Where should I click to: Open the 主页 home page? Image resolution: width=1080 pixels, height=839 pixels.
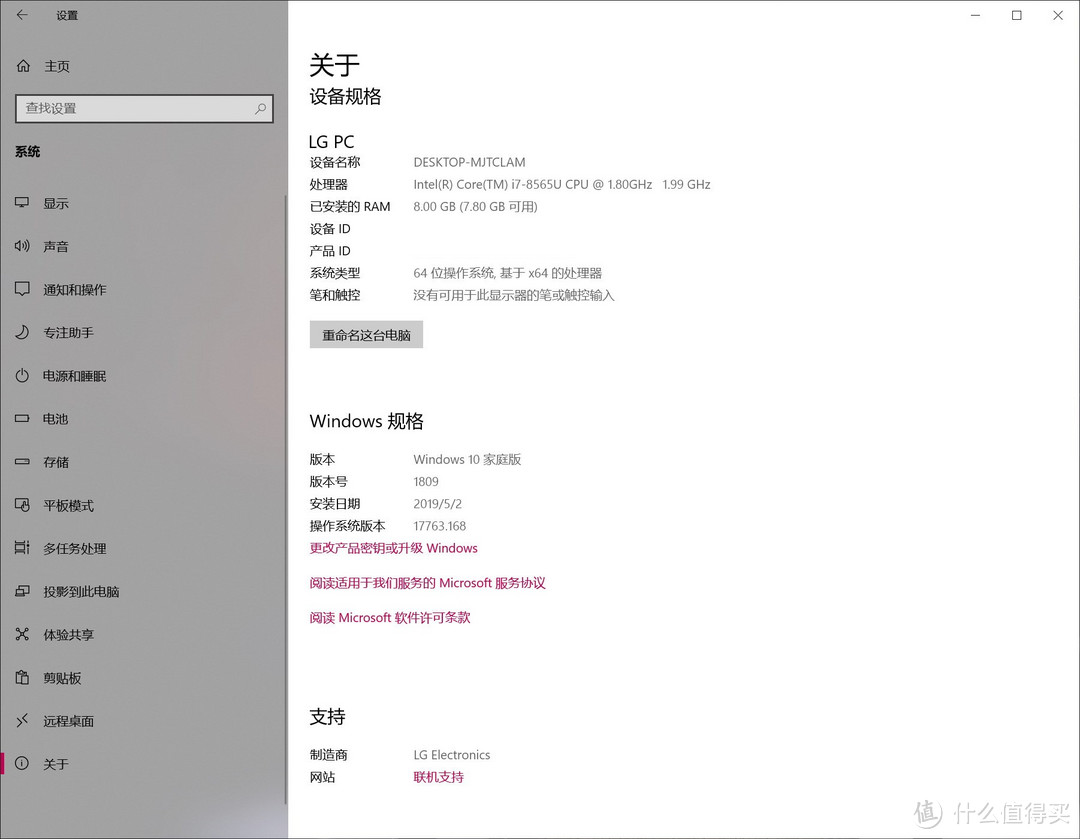[57, 66]
